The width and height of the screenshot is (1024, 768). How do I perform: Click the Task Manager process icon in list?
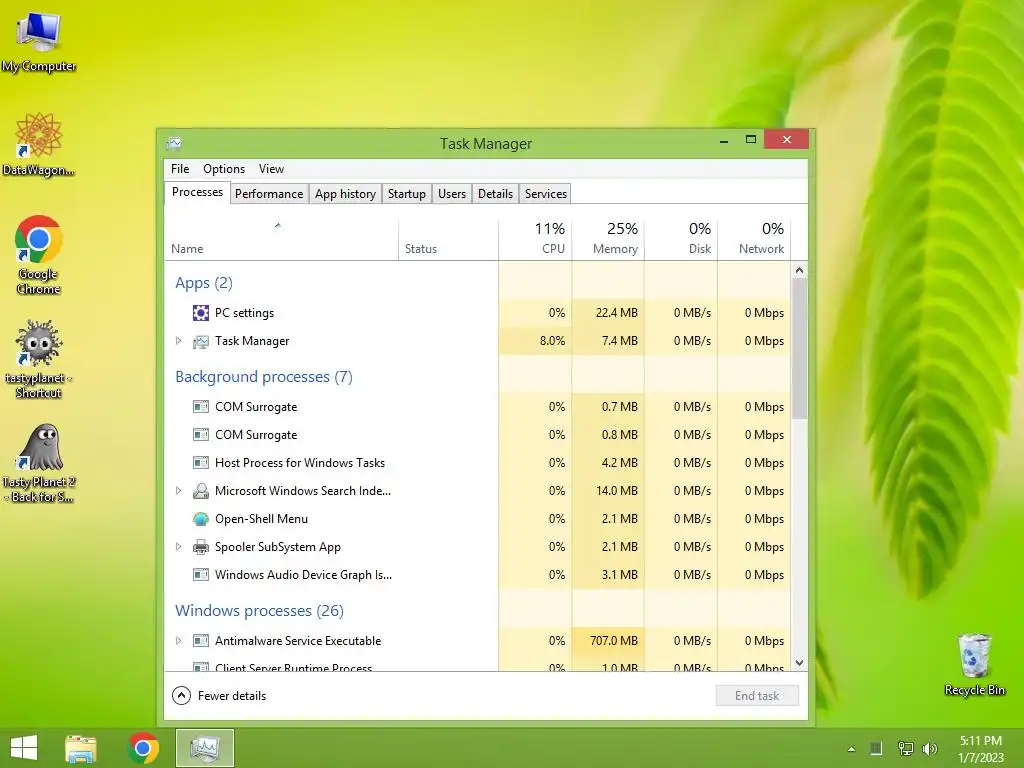tap(200, 341)
